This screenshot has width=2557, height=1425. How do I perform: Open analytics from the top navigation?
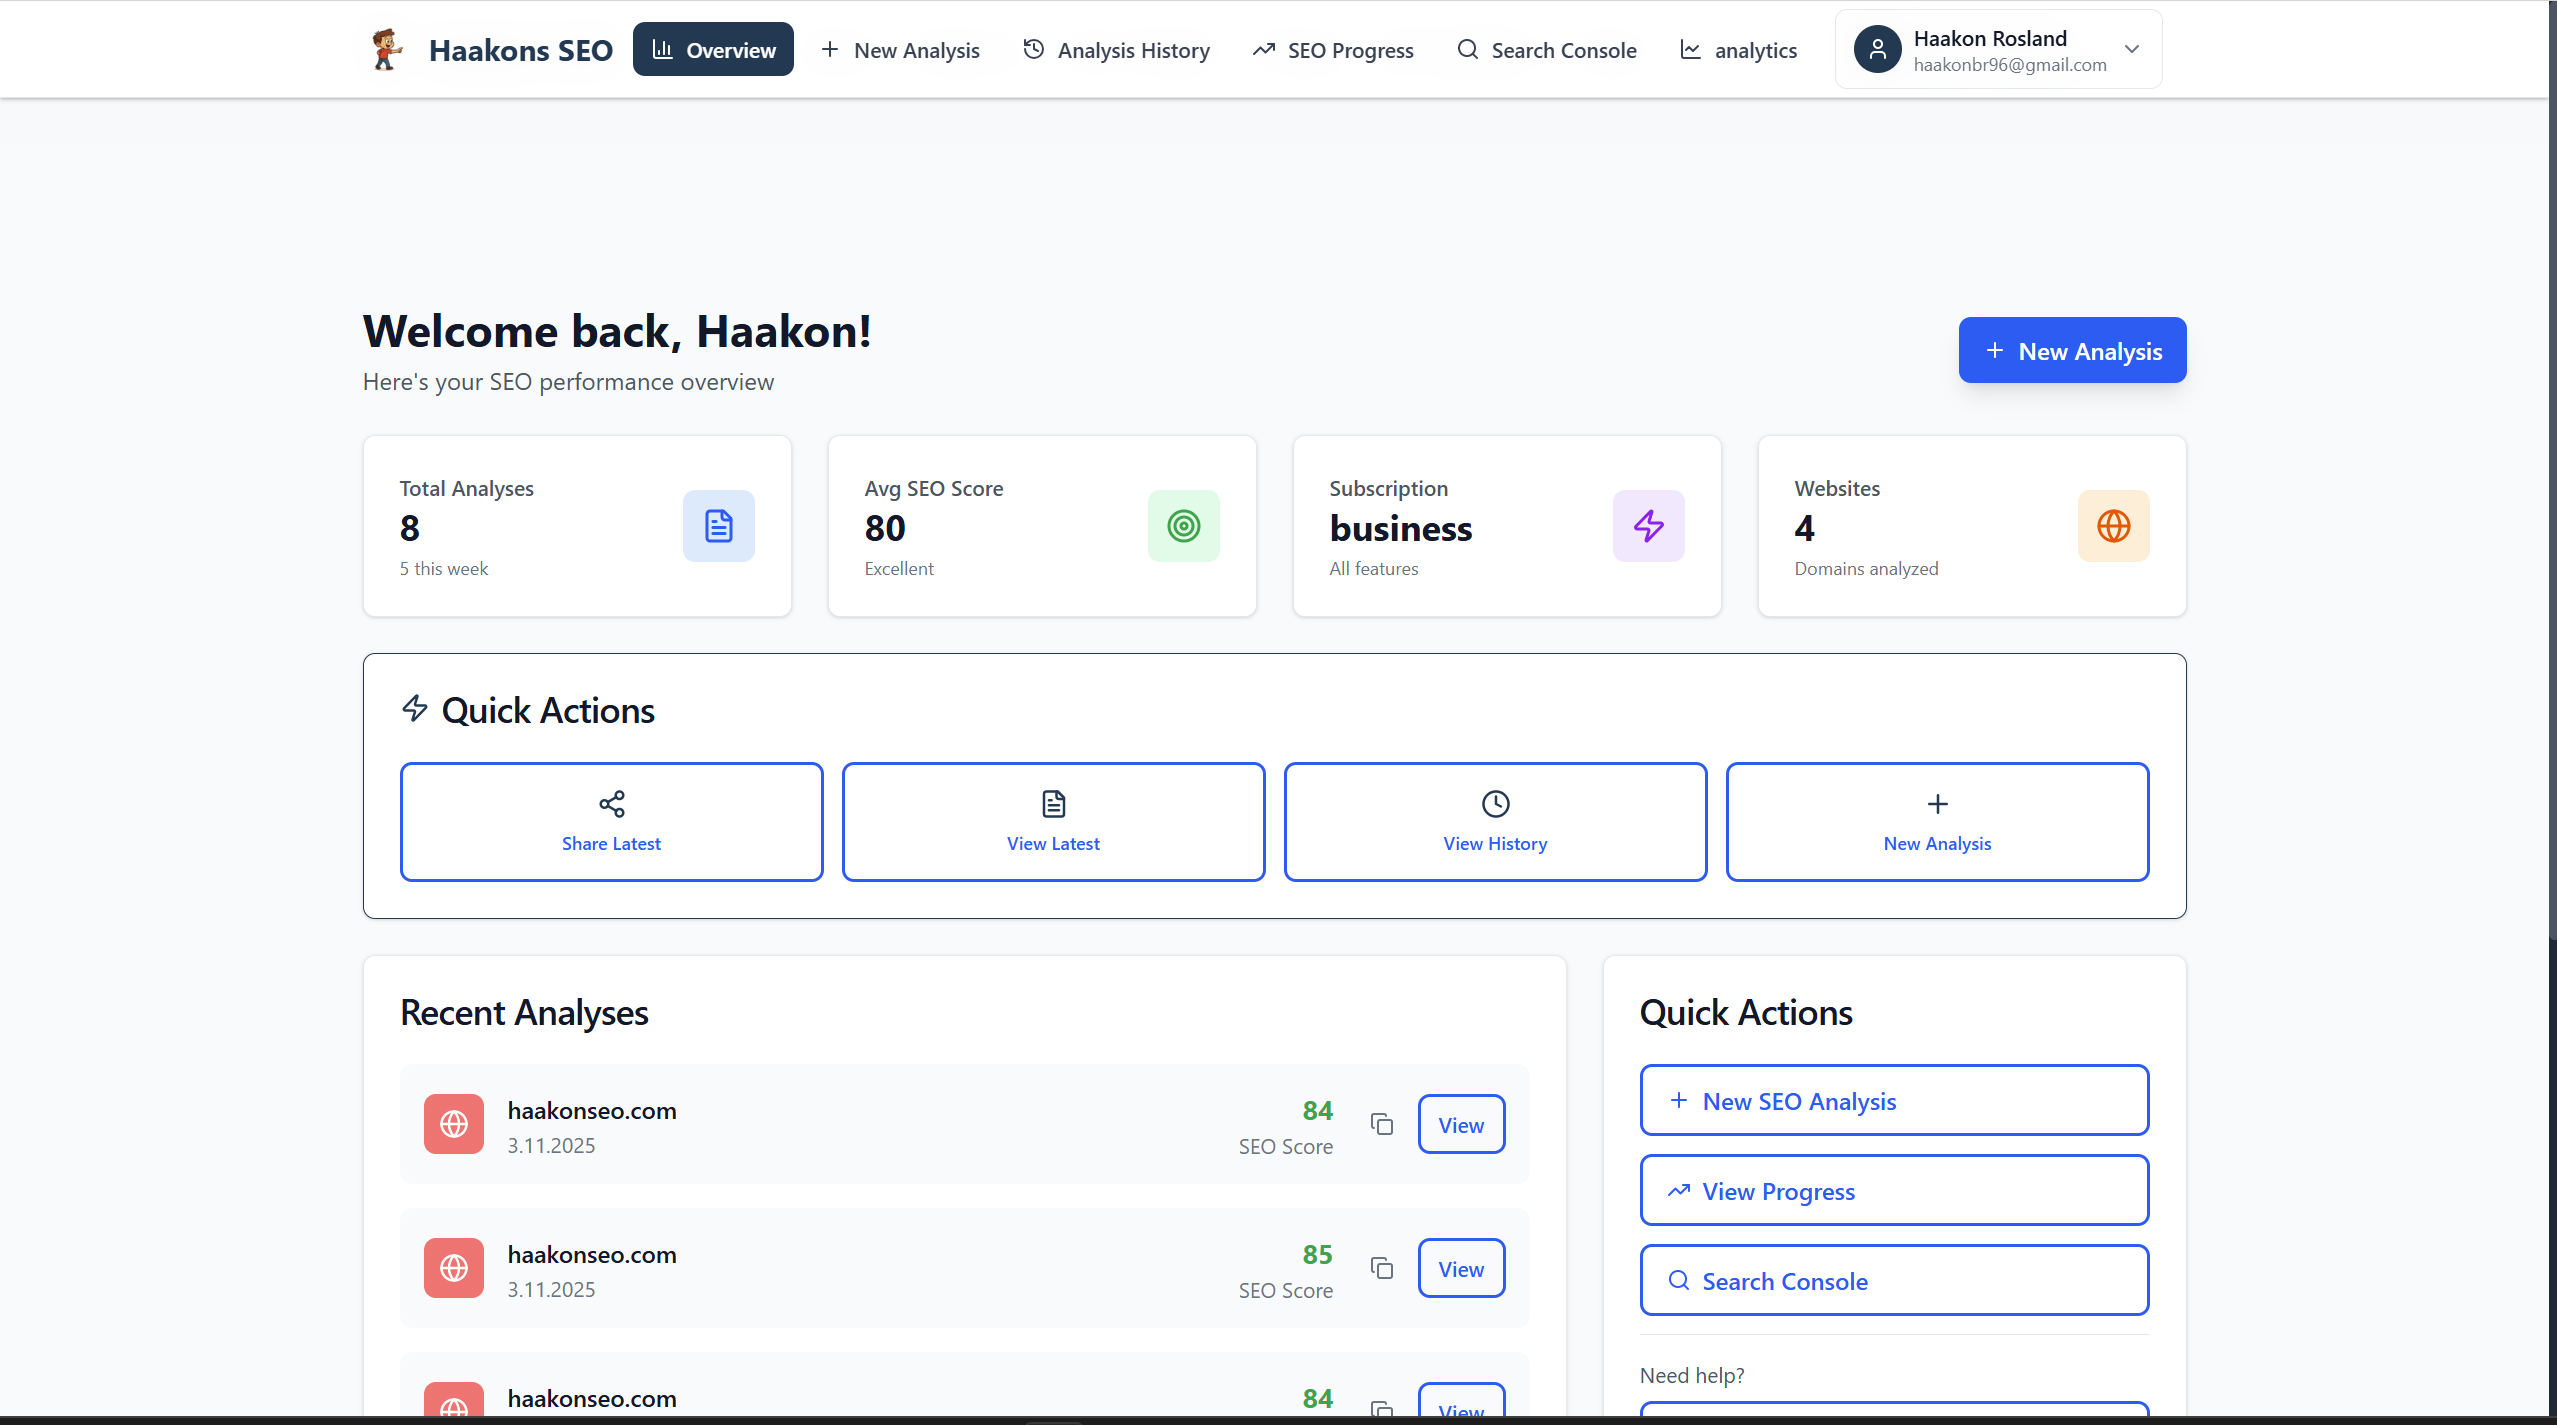coord(1737,49)
